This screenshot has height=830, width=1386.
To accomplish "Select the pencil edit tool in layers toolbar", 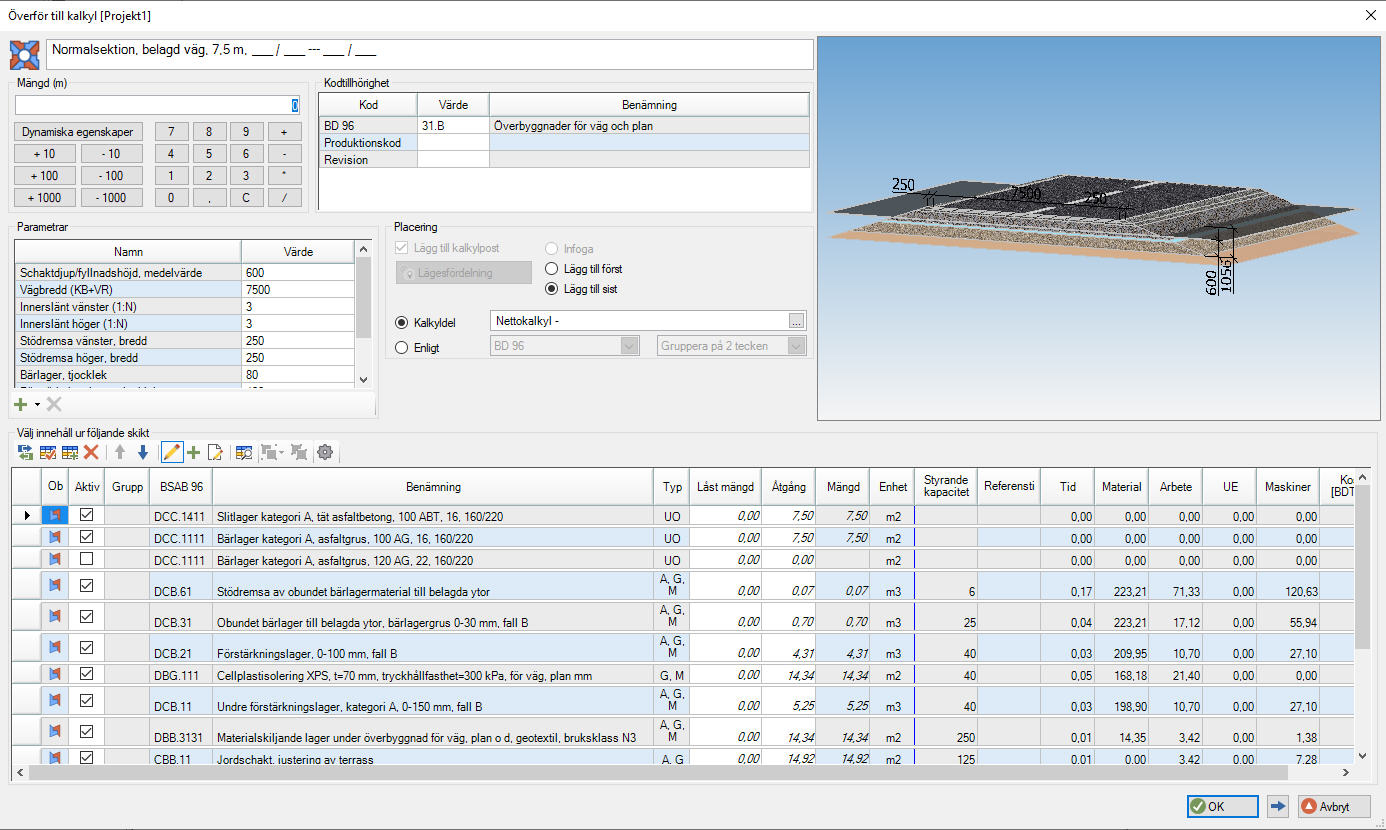I will coord(171,453).
